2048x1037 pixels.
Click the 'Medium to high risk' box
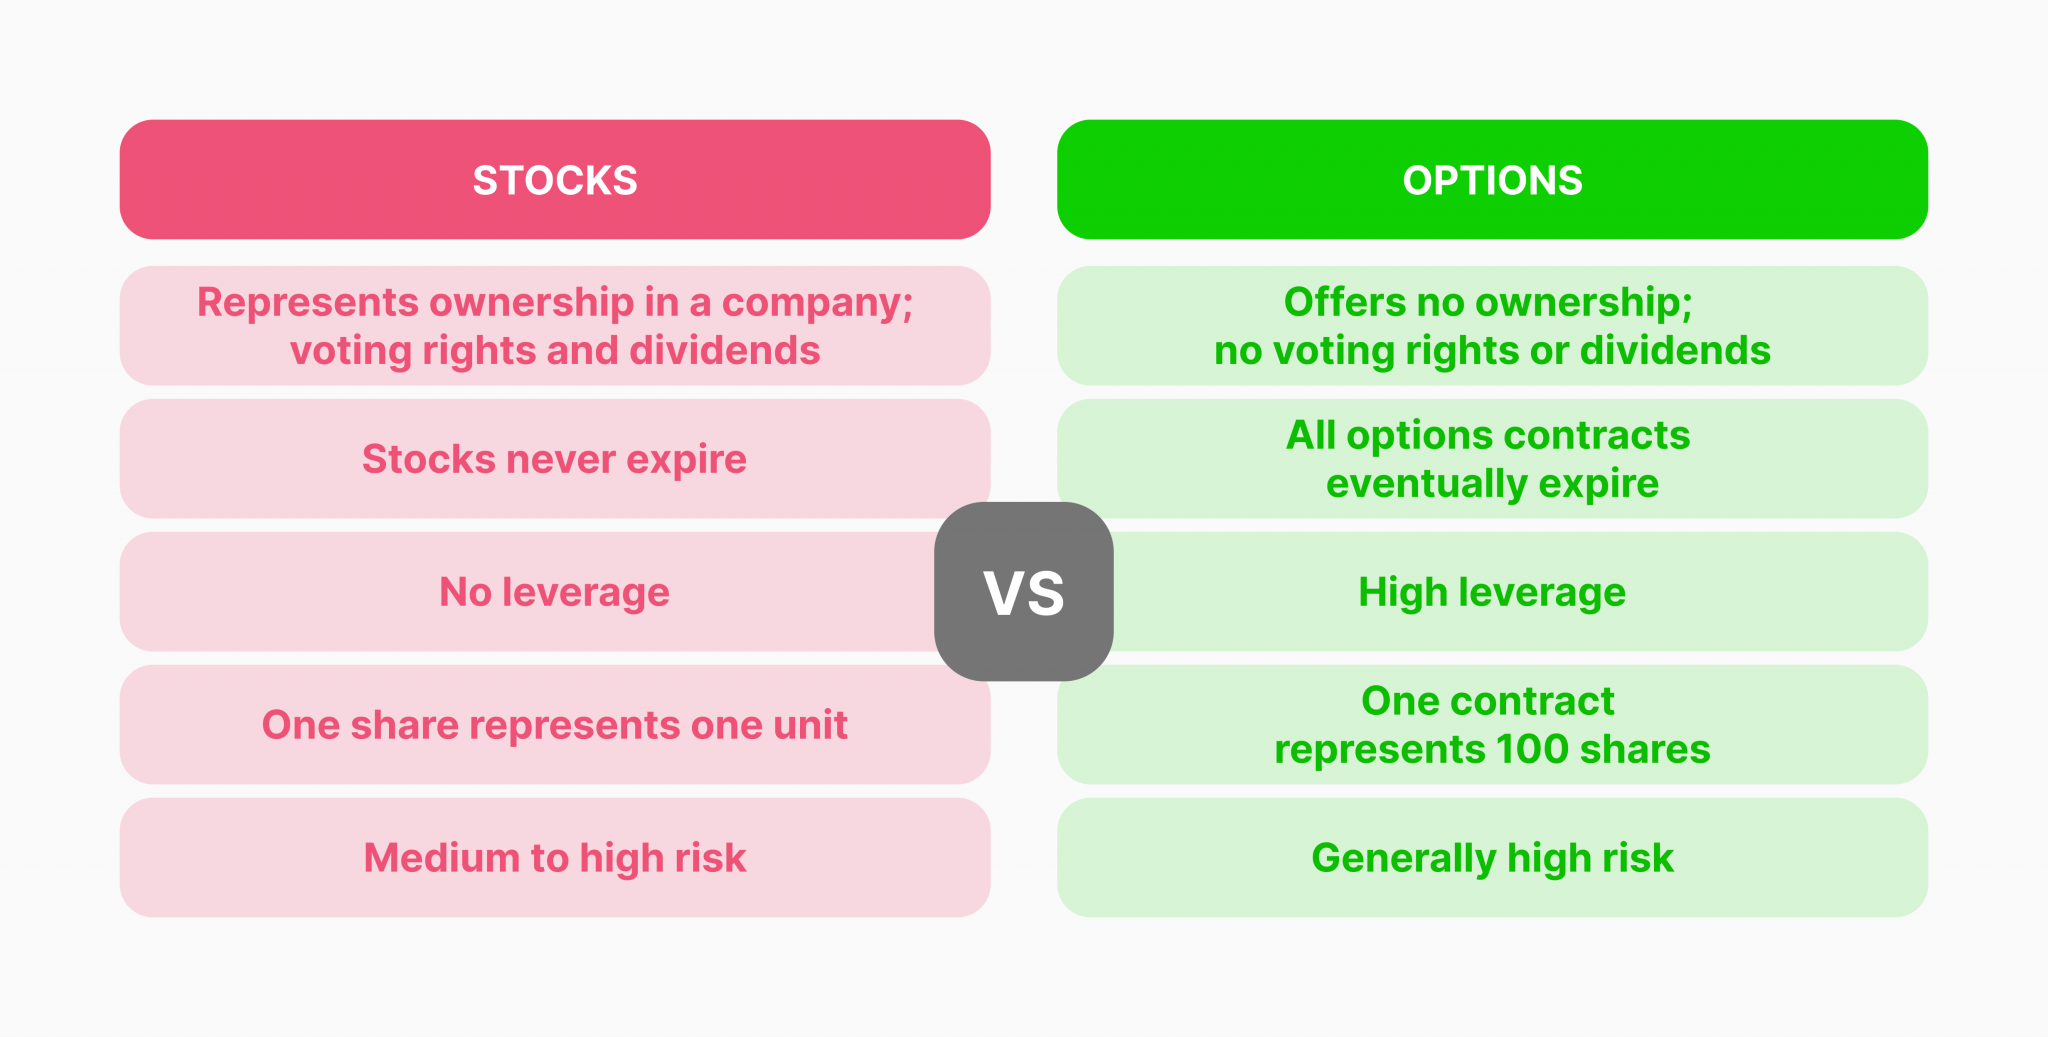pos(555,858)
